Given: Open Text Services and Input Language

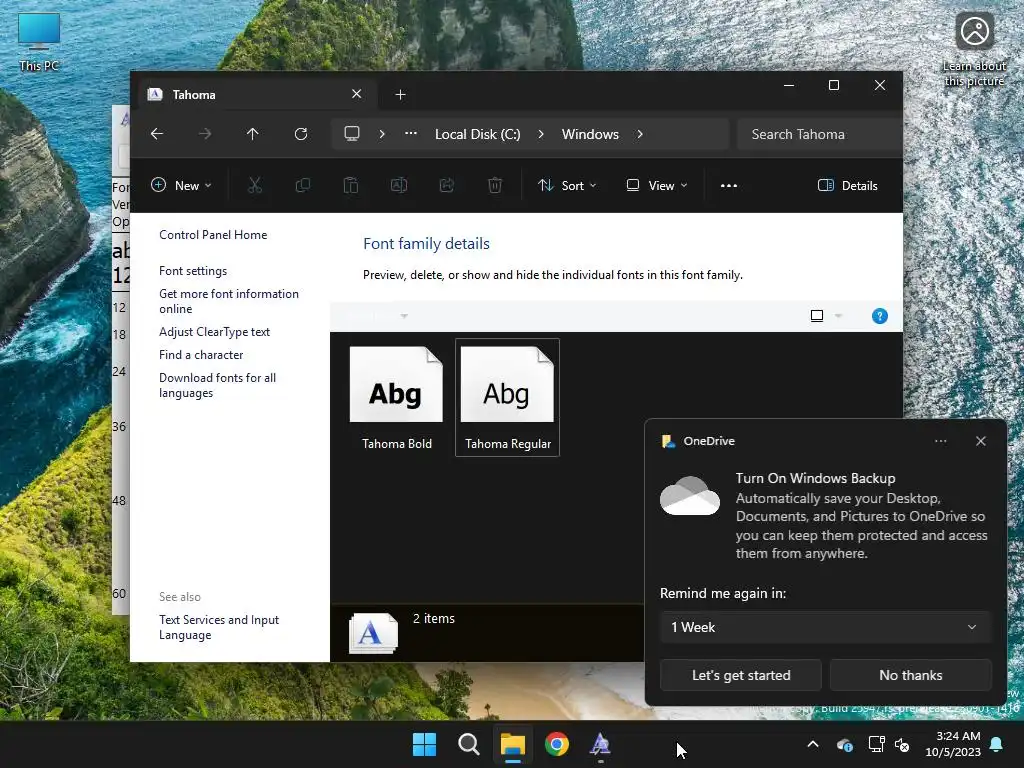Looking at the screenshot, I should (219, 627).
